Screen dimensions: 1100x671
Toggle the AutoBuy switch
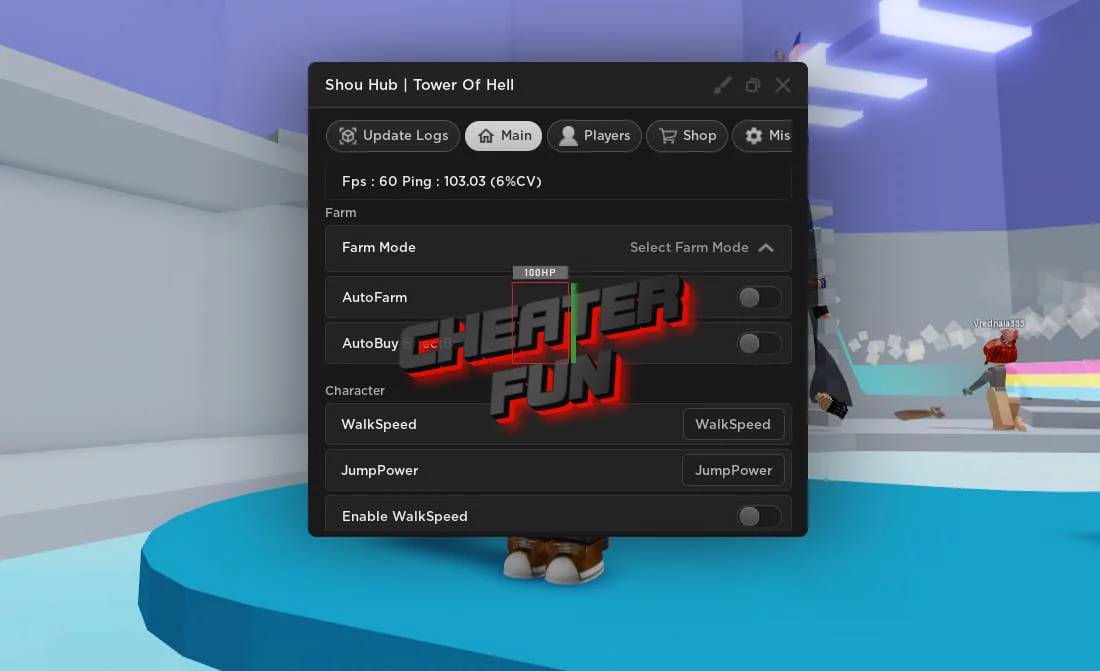[758, 343]
